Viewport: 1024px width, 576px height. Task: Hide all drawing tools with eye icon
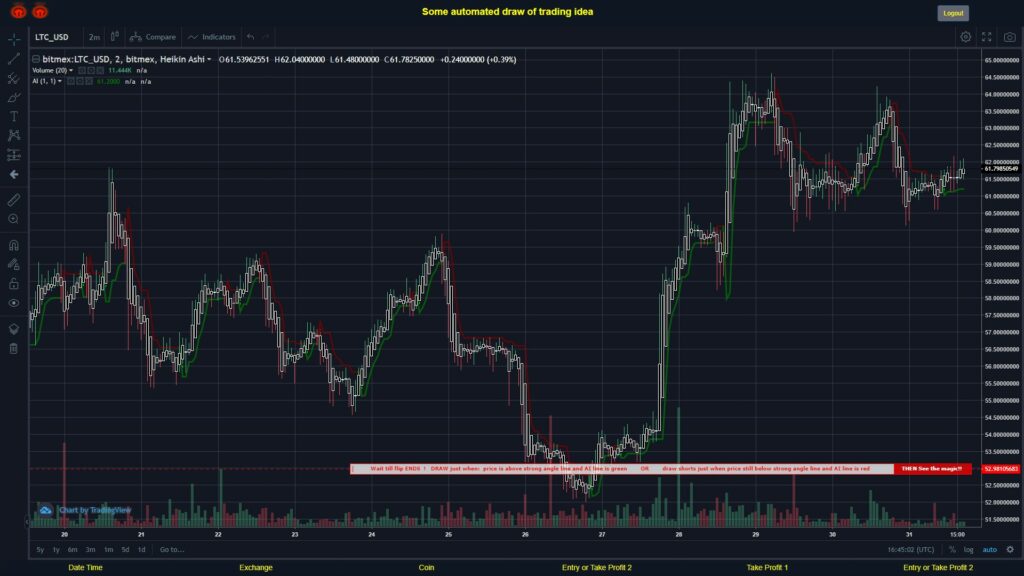tap(14, 303)
